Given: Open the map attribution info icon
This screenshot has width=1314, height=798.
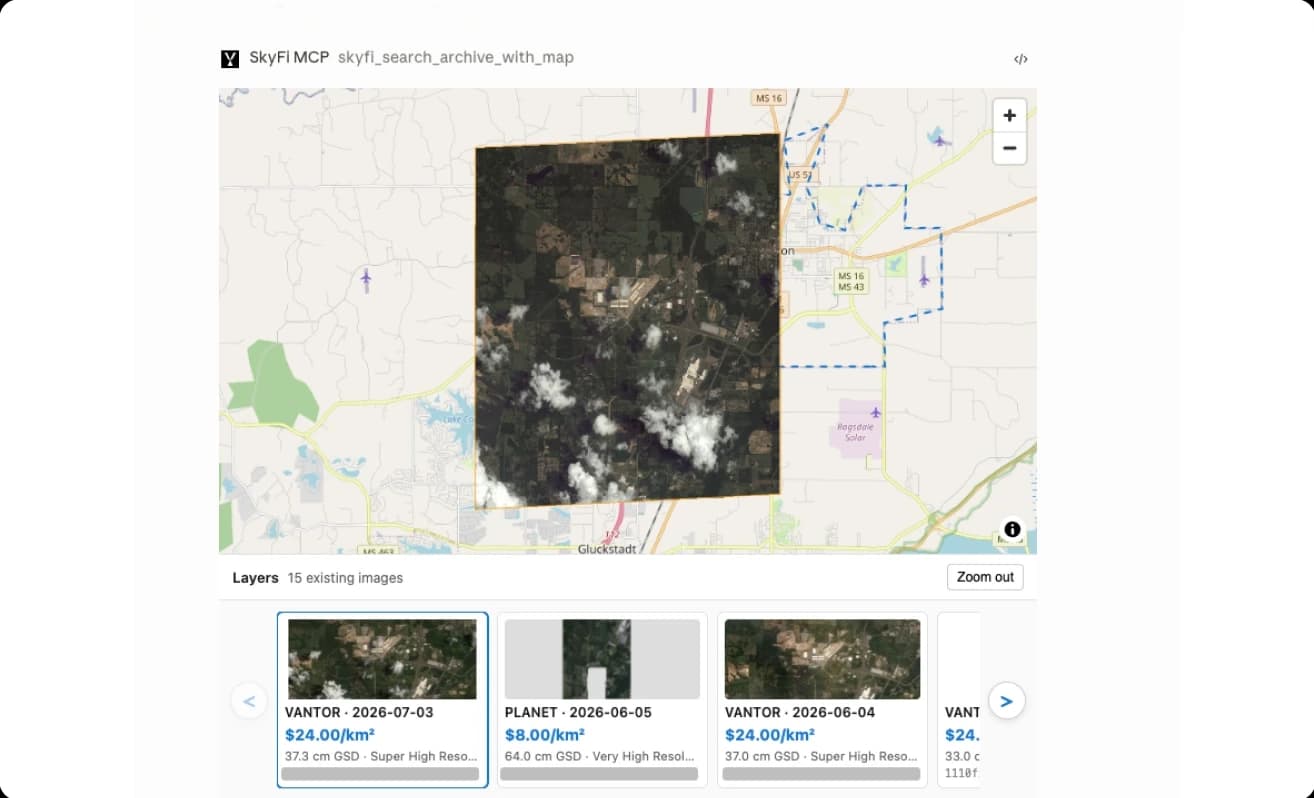Looking at the screenshot, I should 1012,529.
